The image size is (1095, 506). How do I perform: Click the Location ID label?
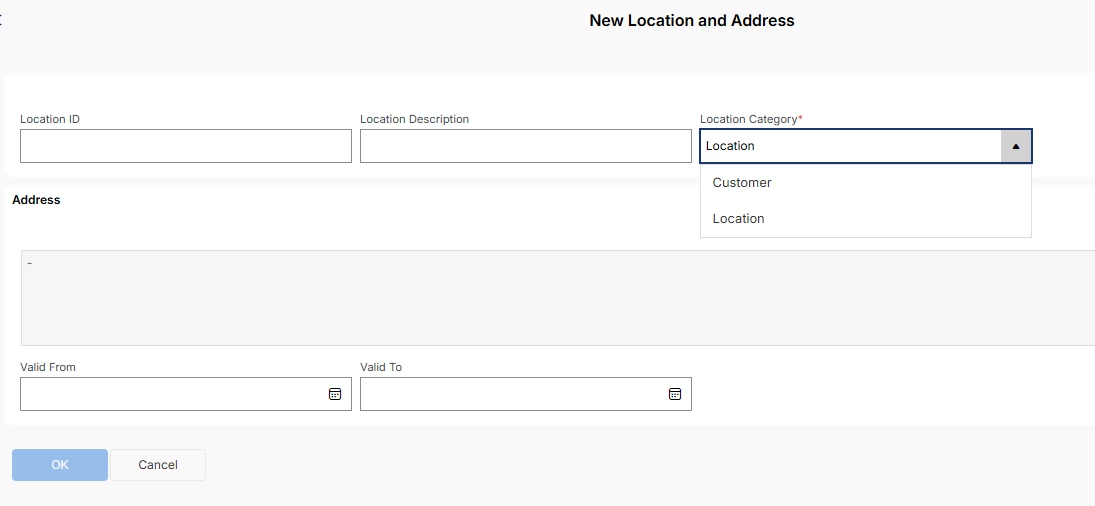(50, 119)
